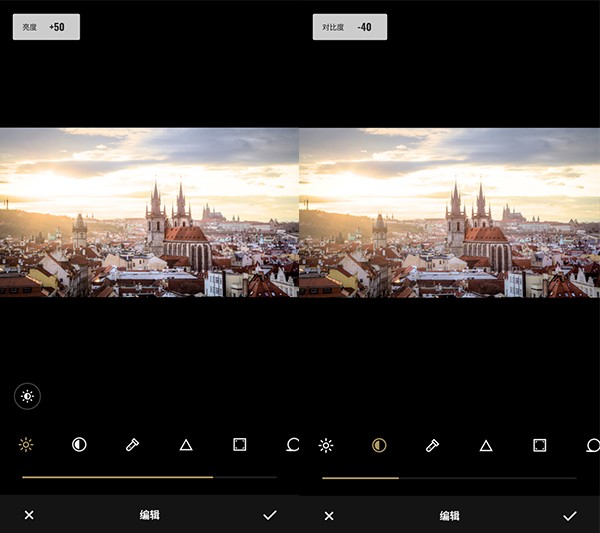Tap 编辑 title in left panel
The height and width of the screenshot is (533, 600).
point(150,515)
